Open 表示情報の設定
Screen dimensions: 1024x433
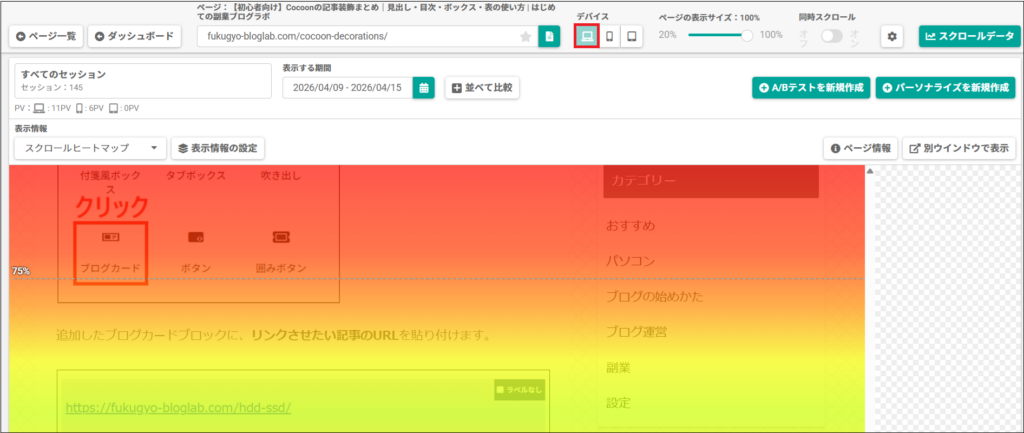(x=218, y=148)
